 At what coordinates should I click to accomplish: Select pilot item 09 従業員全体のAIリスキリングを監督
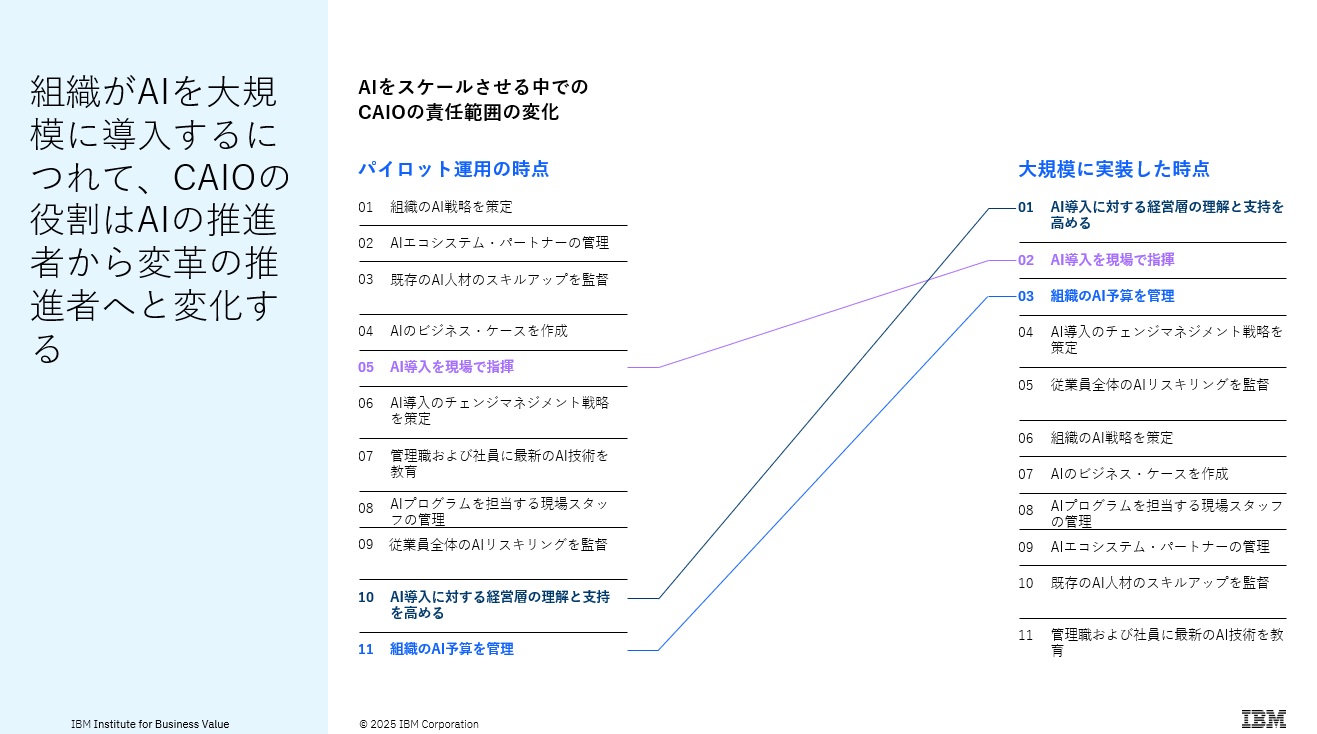(497, 545)
